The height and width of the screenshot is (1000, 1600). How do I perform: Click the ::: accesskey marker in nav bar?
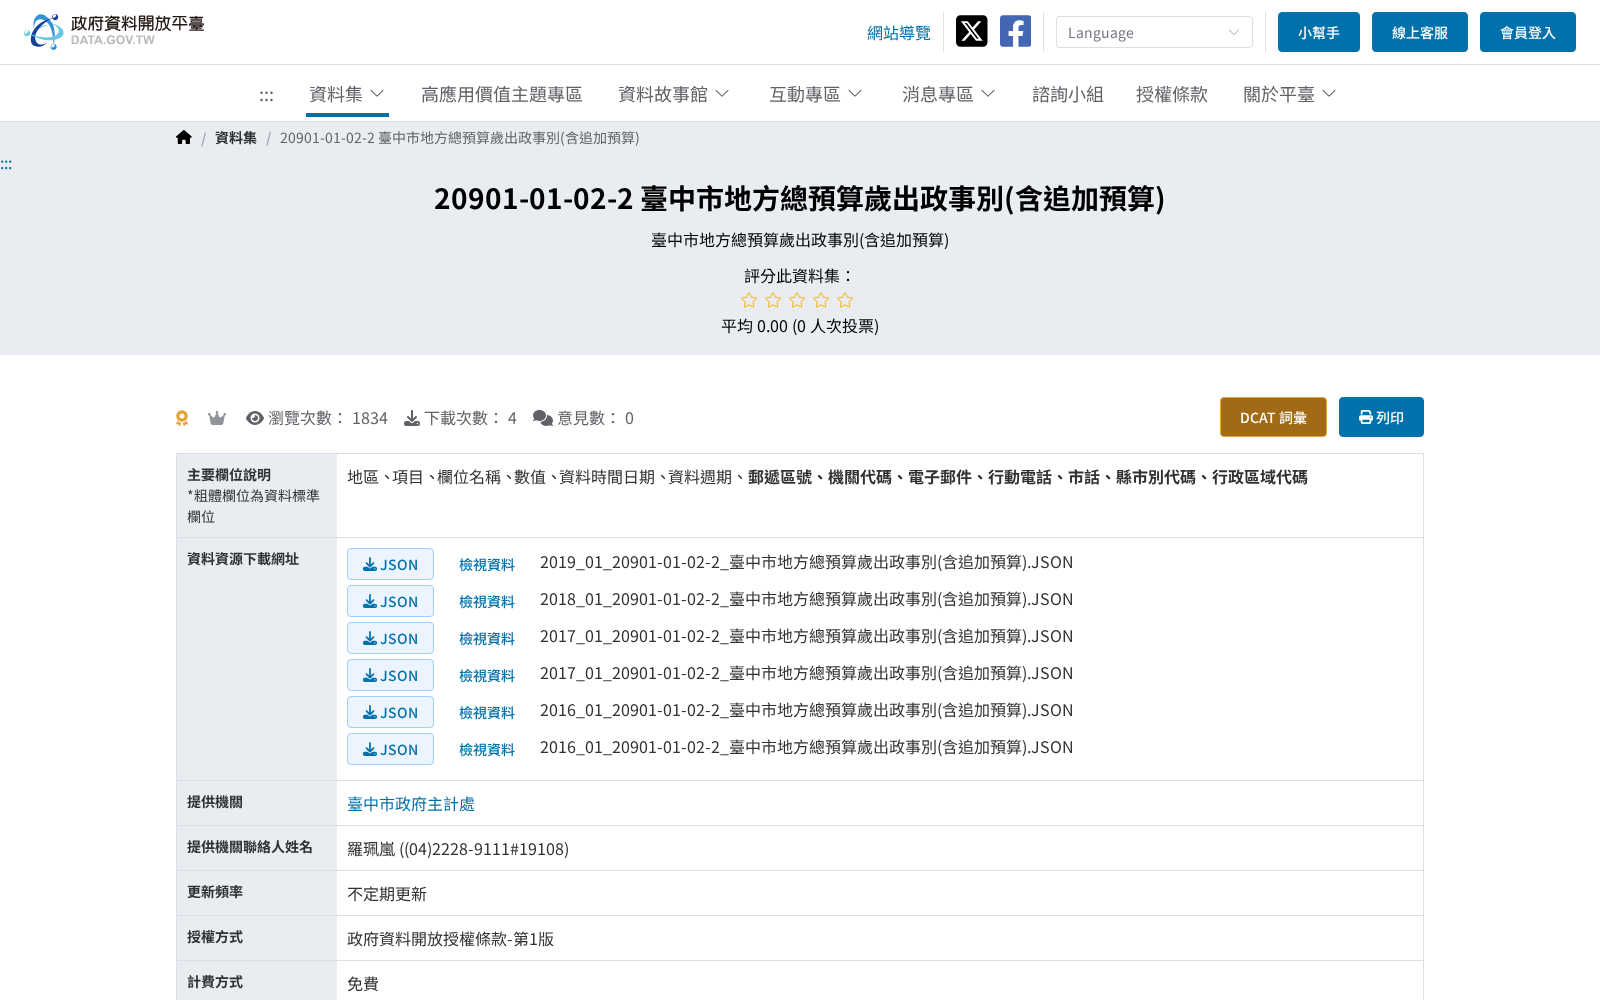(x=266, y=95)
